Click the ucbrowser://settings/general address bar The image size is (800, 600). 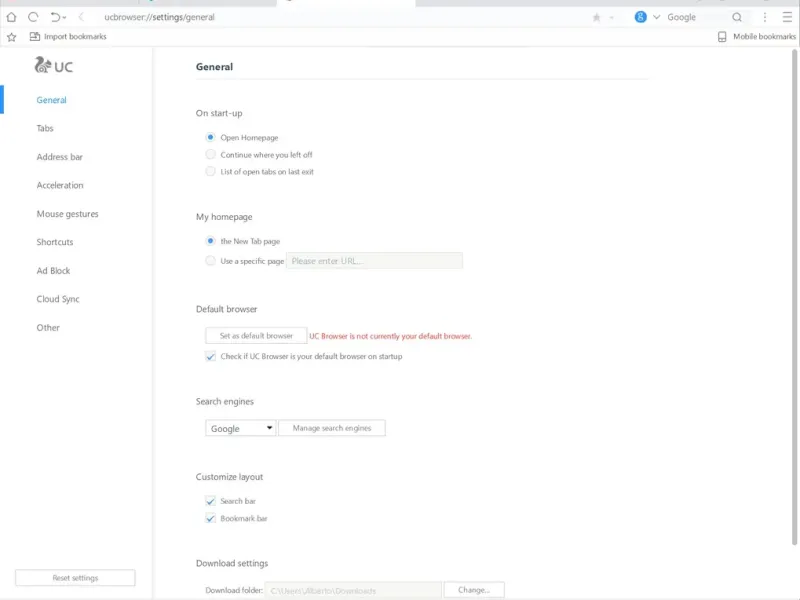159,17
